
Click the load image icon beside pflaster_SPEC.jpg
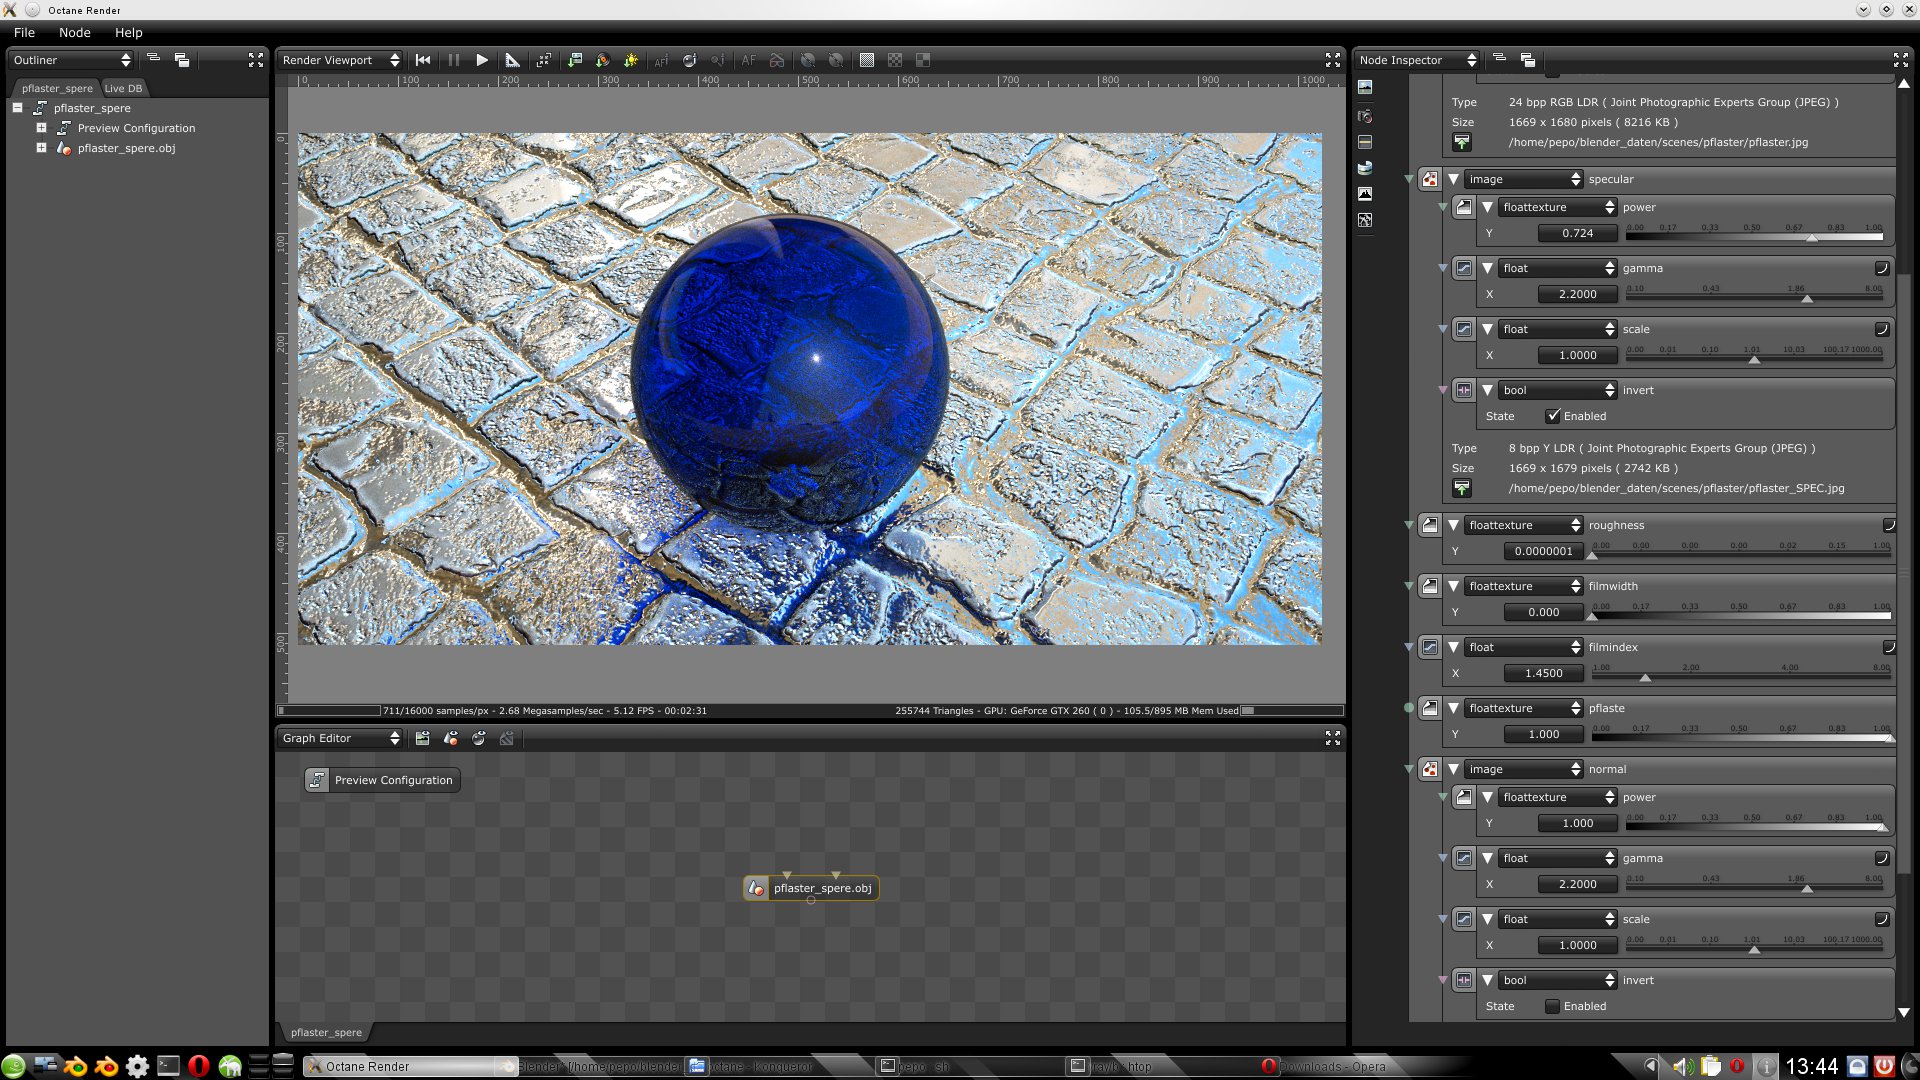coord(1462,488)
